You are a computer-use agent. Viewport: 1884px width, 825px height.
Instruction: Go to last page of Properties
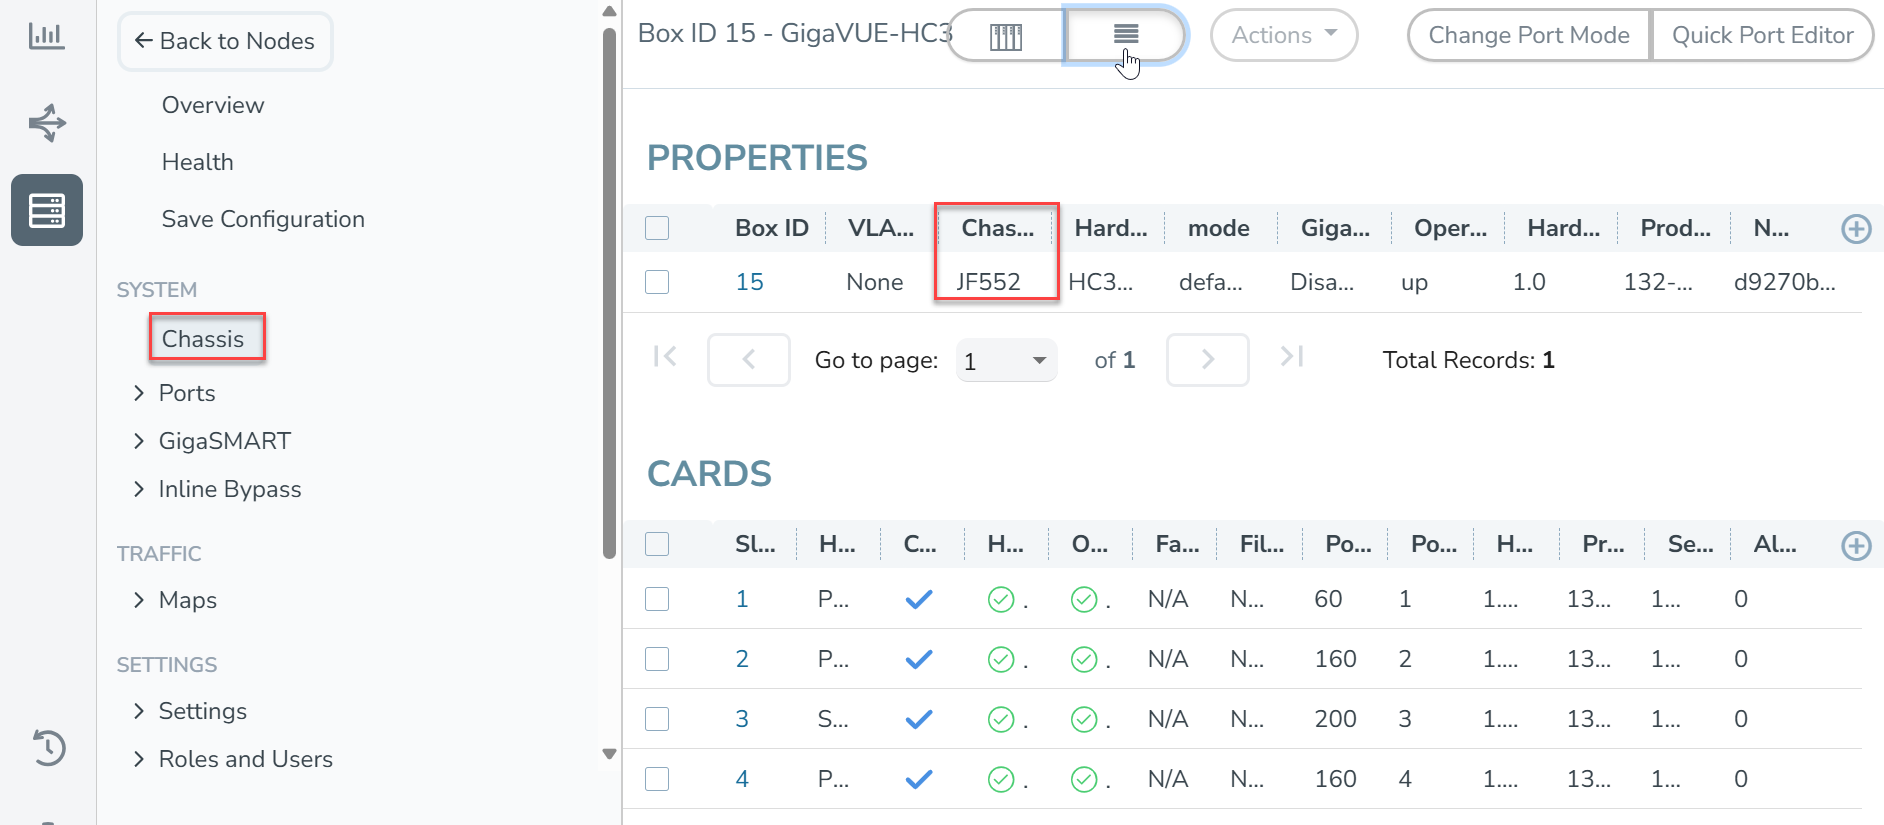[x=1291, y=357]
